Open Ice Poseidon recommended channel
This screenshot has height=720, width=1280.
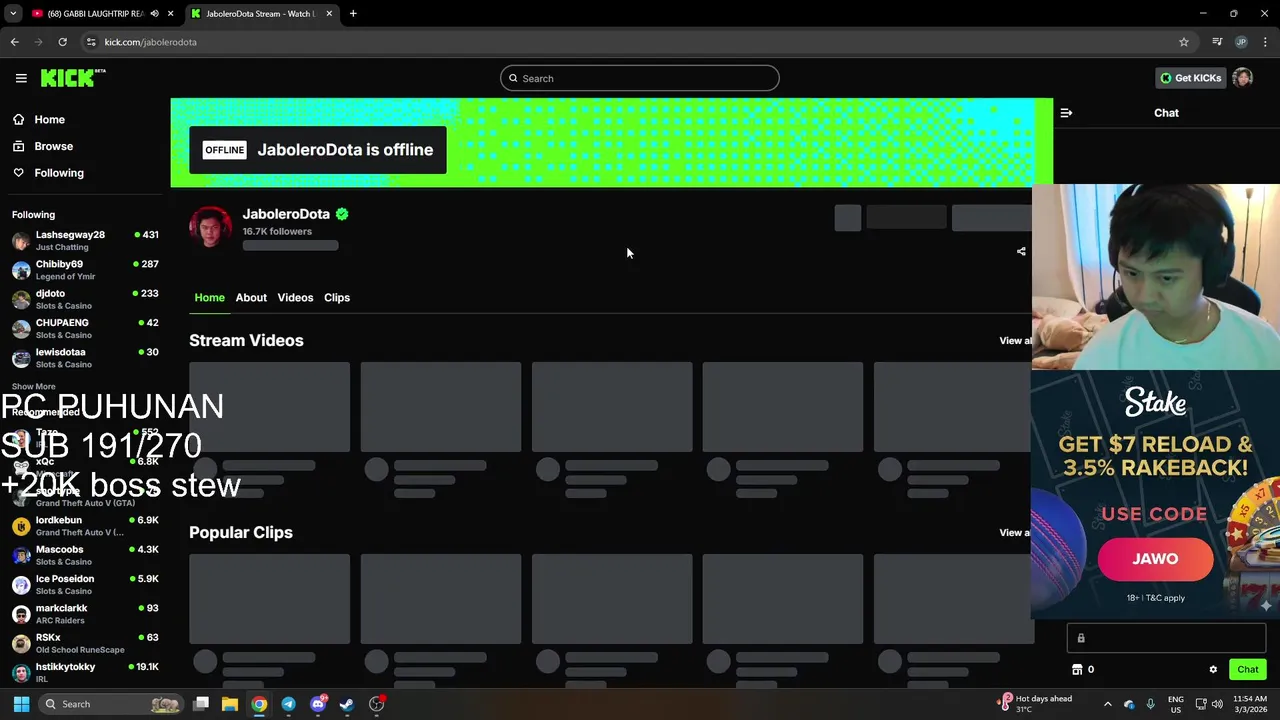[x=85, y=584]
